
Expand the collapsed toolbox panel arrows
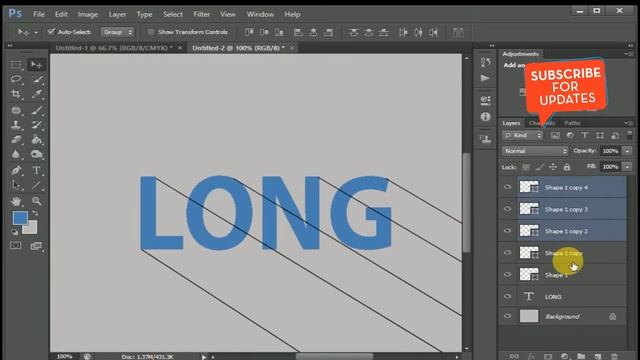point(10,46)
